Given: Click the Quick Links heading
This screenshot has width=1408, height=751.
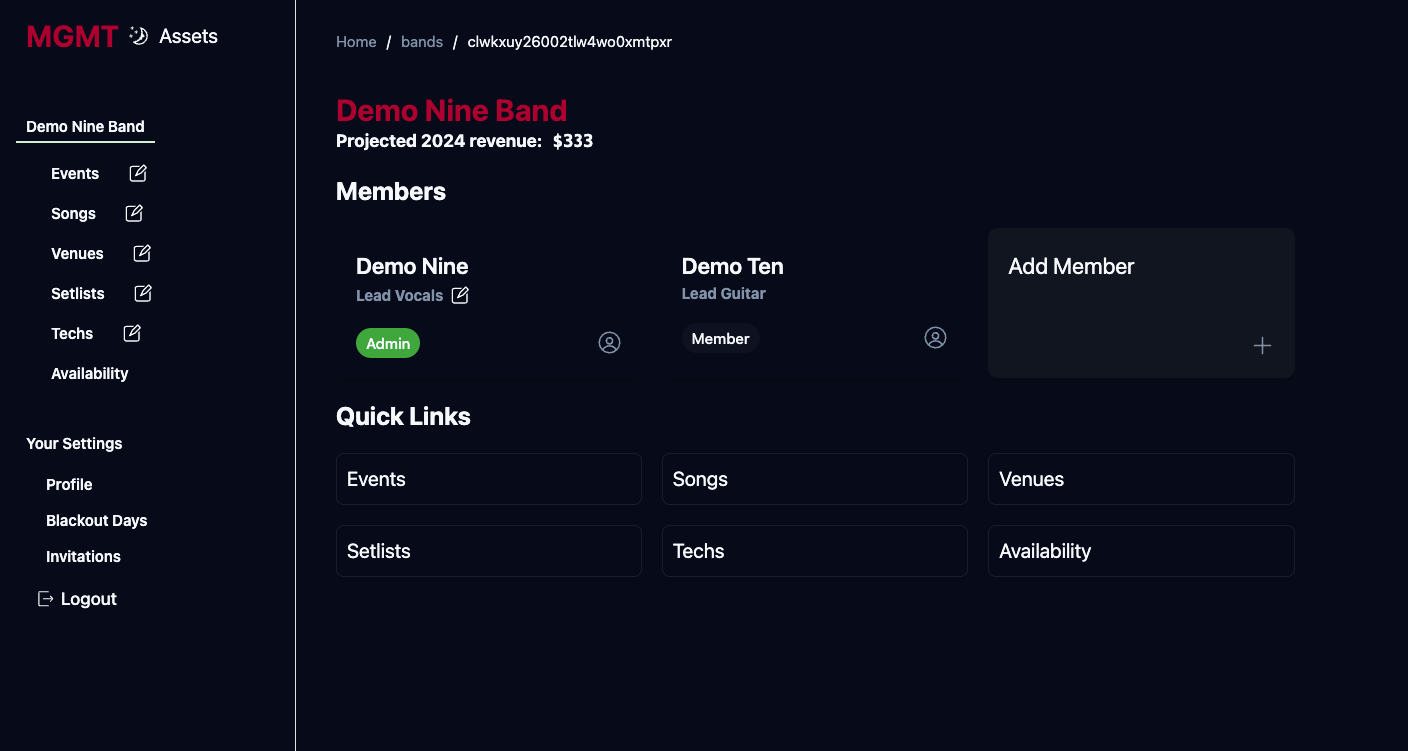Looking at the screenshot, I should (403, 417).
